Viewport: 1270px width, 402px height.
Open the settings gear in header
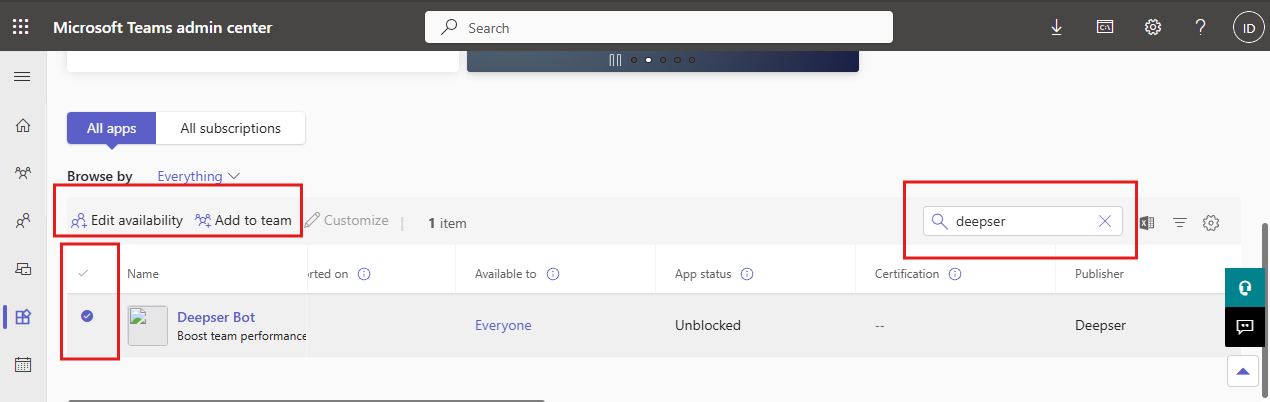[1152, 27]
